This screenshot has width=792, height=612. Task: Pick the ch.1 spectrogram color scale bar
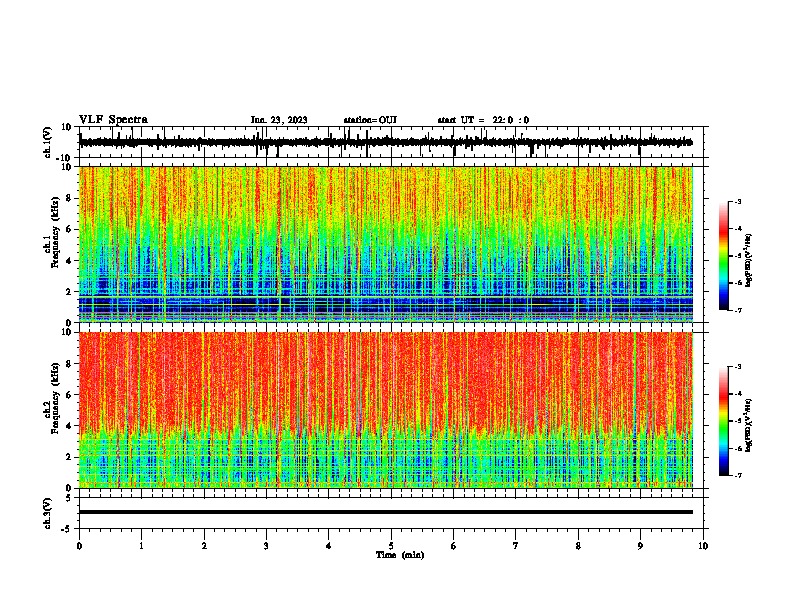click(x=724, y=256)
